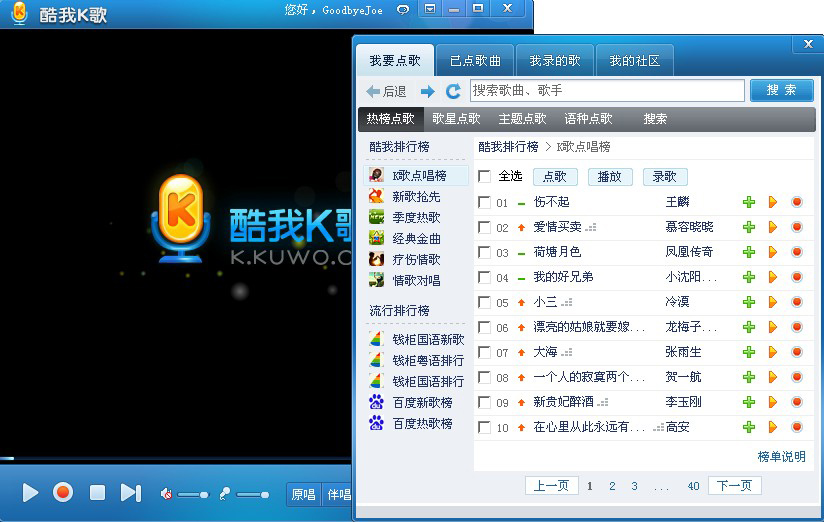Play 爱情买卖 with the orange arrow
The height and width of the screenshot is (522, 824).
772,227
